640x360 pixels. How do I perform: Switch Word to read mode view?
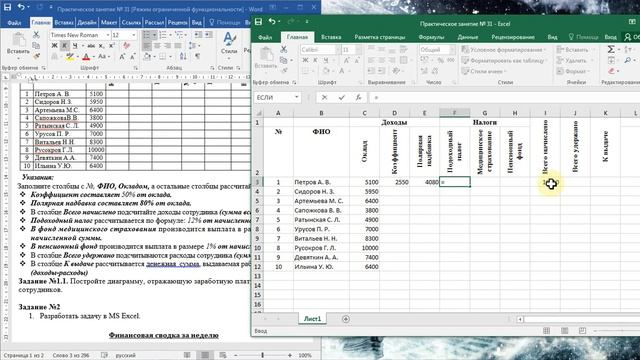tap(187, 355)
